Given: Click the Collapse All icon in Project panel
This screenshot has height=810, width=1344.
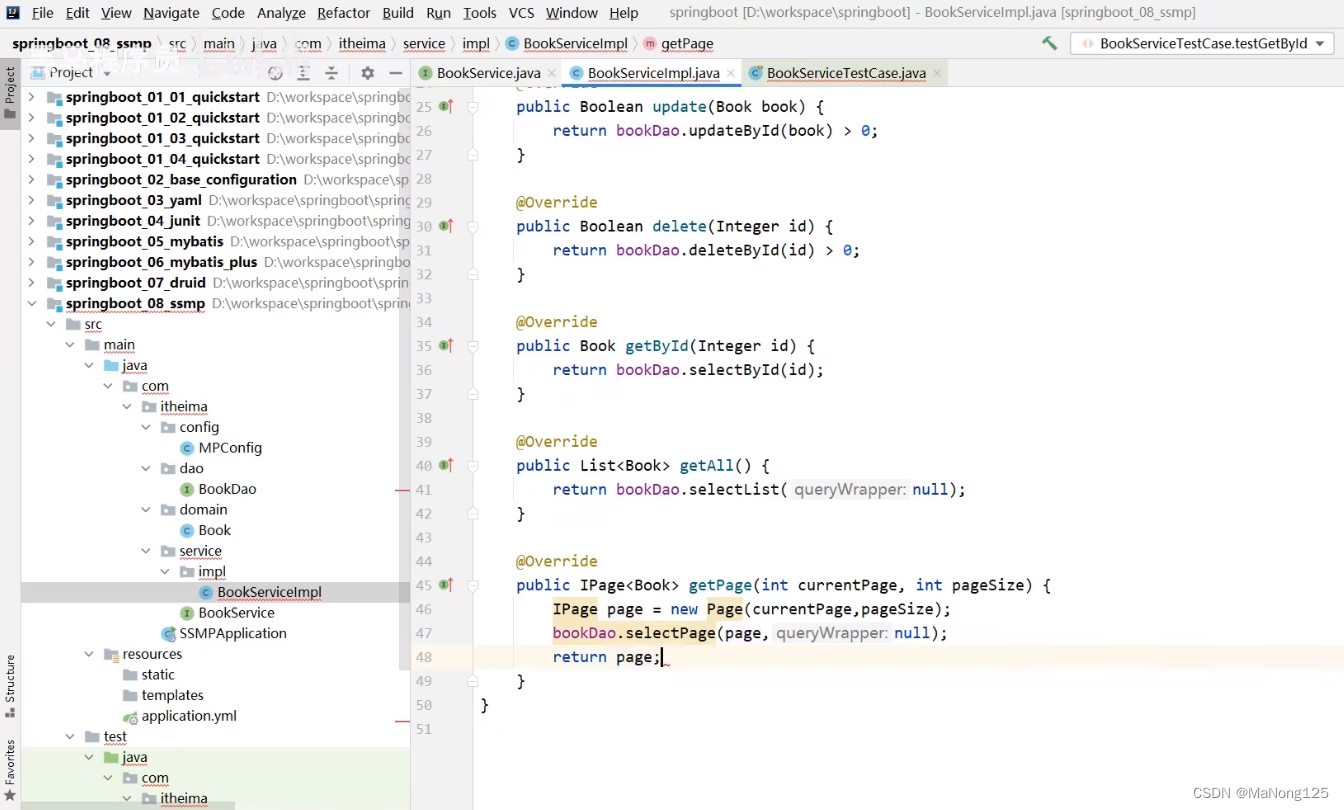Looking at the screenshot, I should point(332,73).
